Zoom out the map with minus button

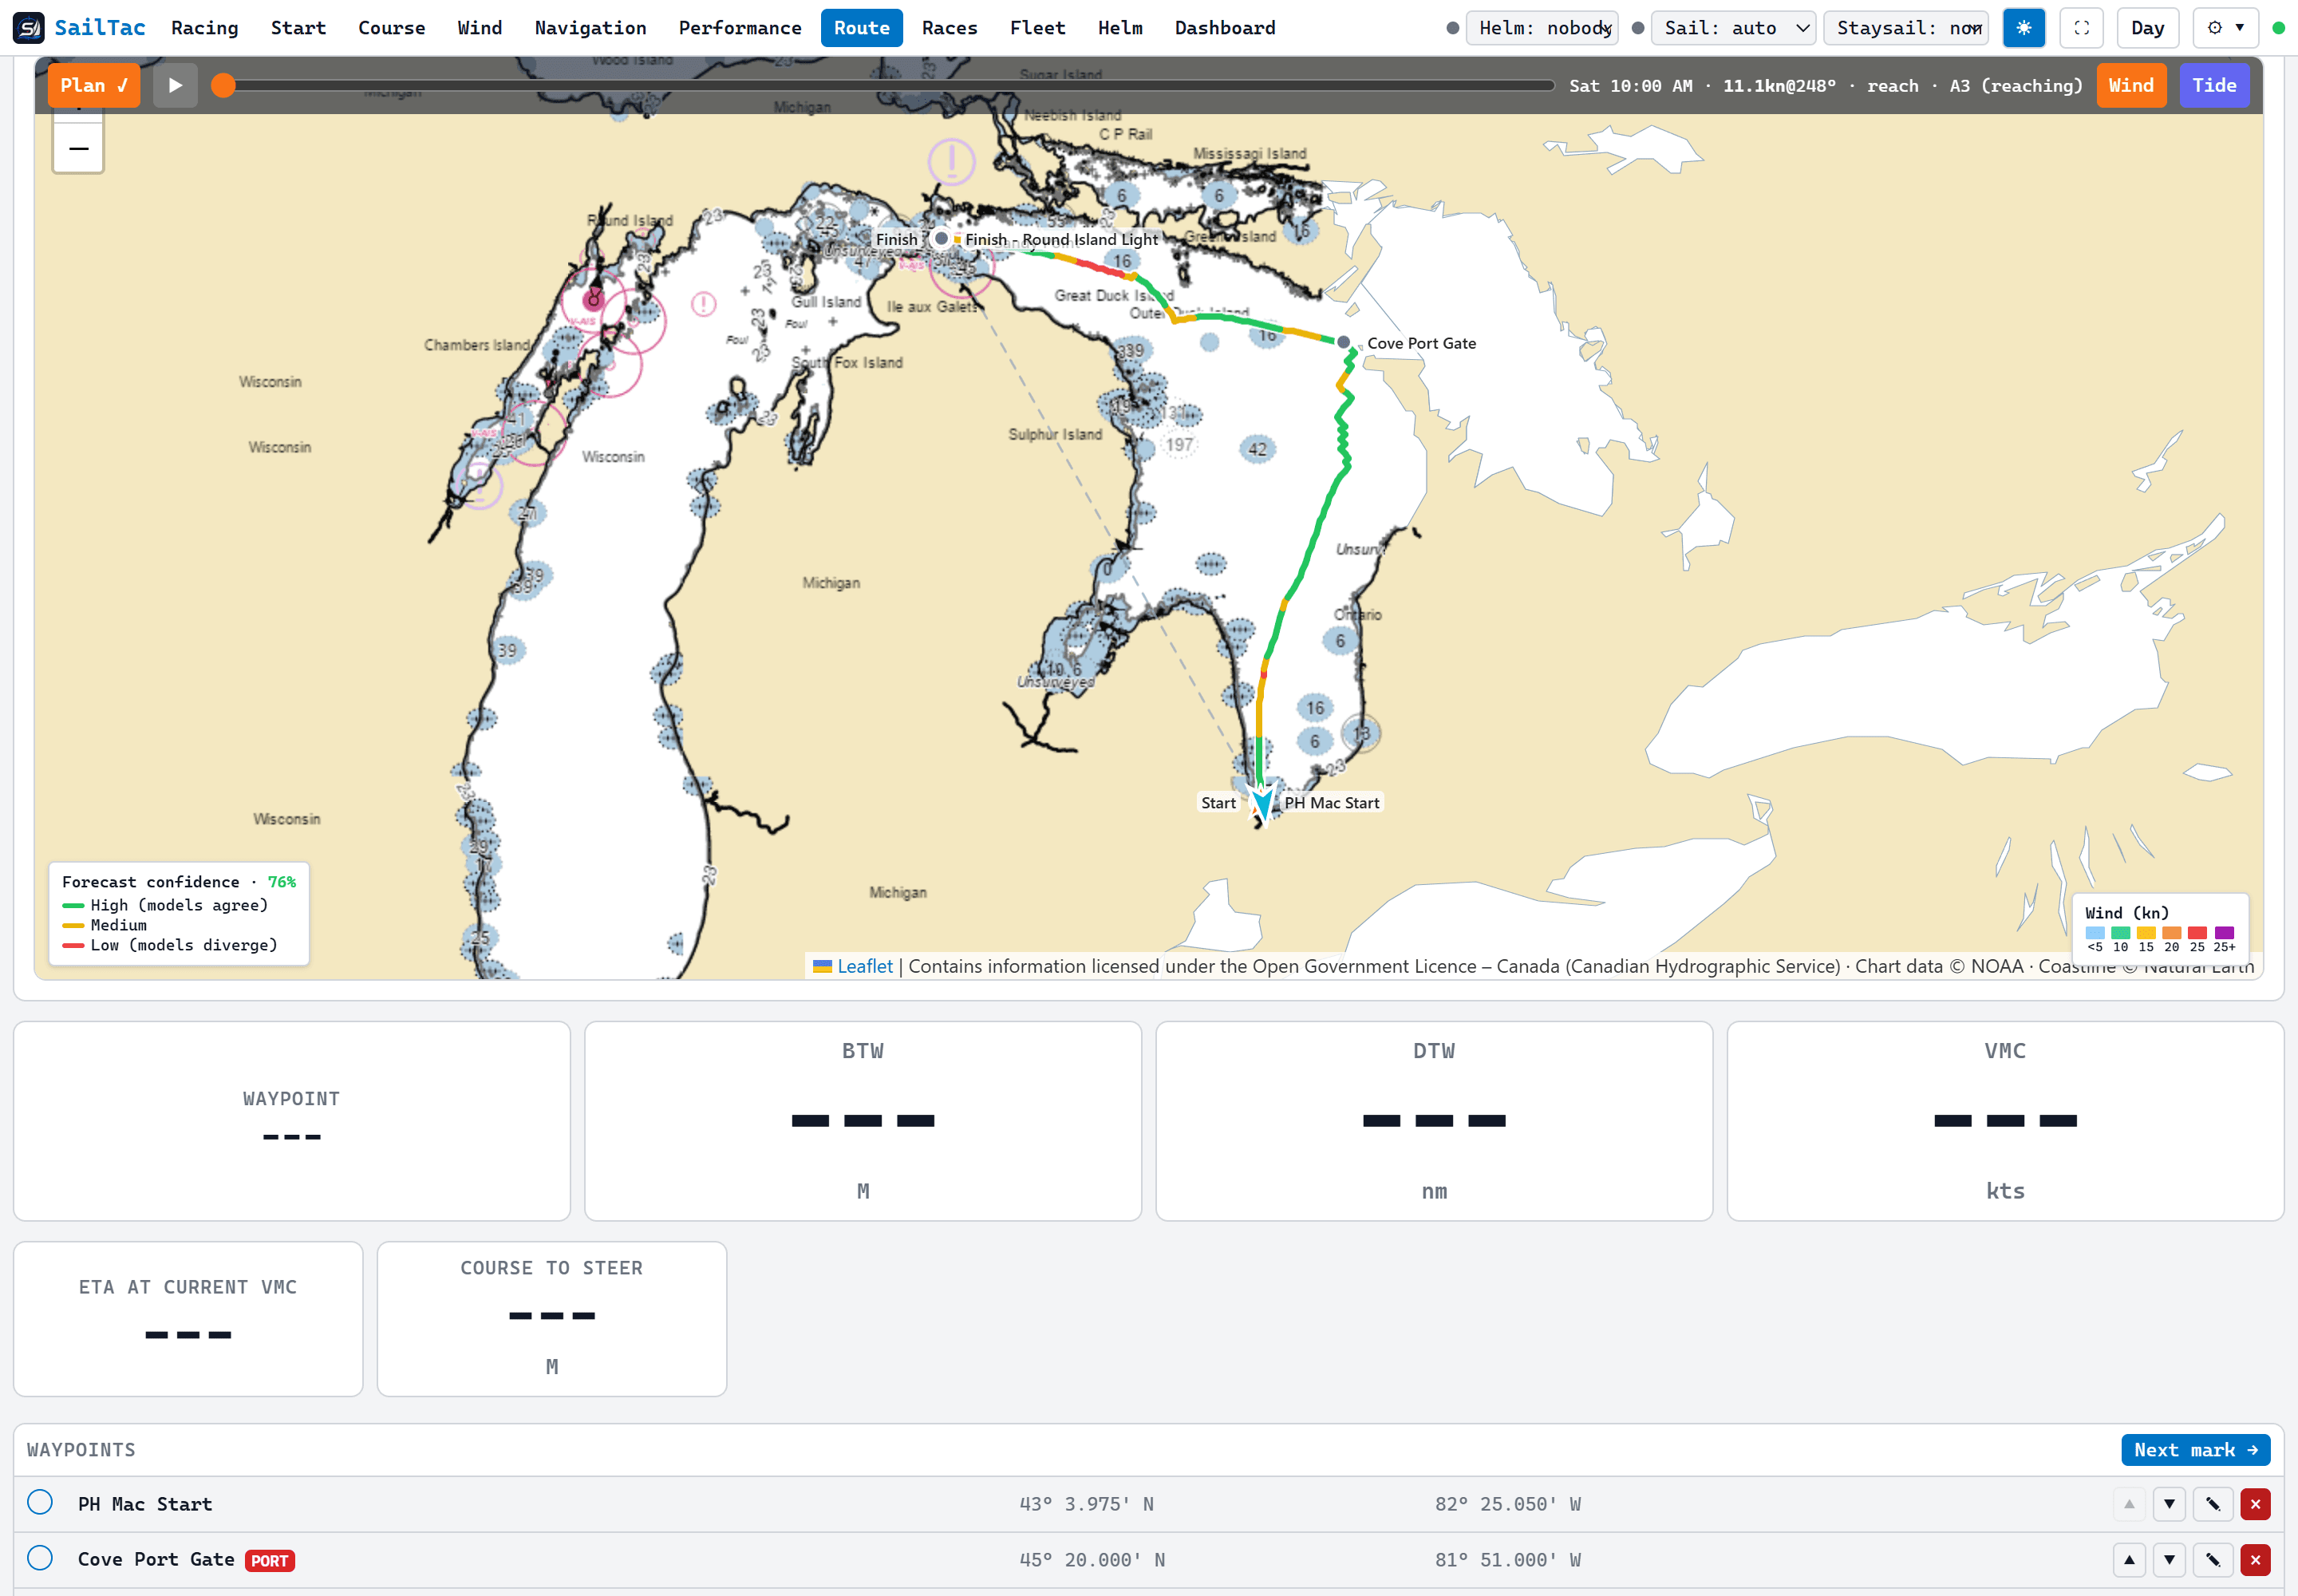78,148
